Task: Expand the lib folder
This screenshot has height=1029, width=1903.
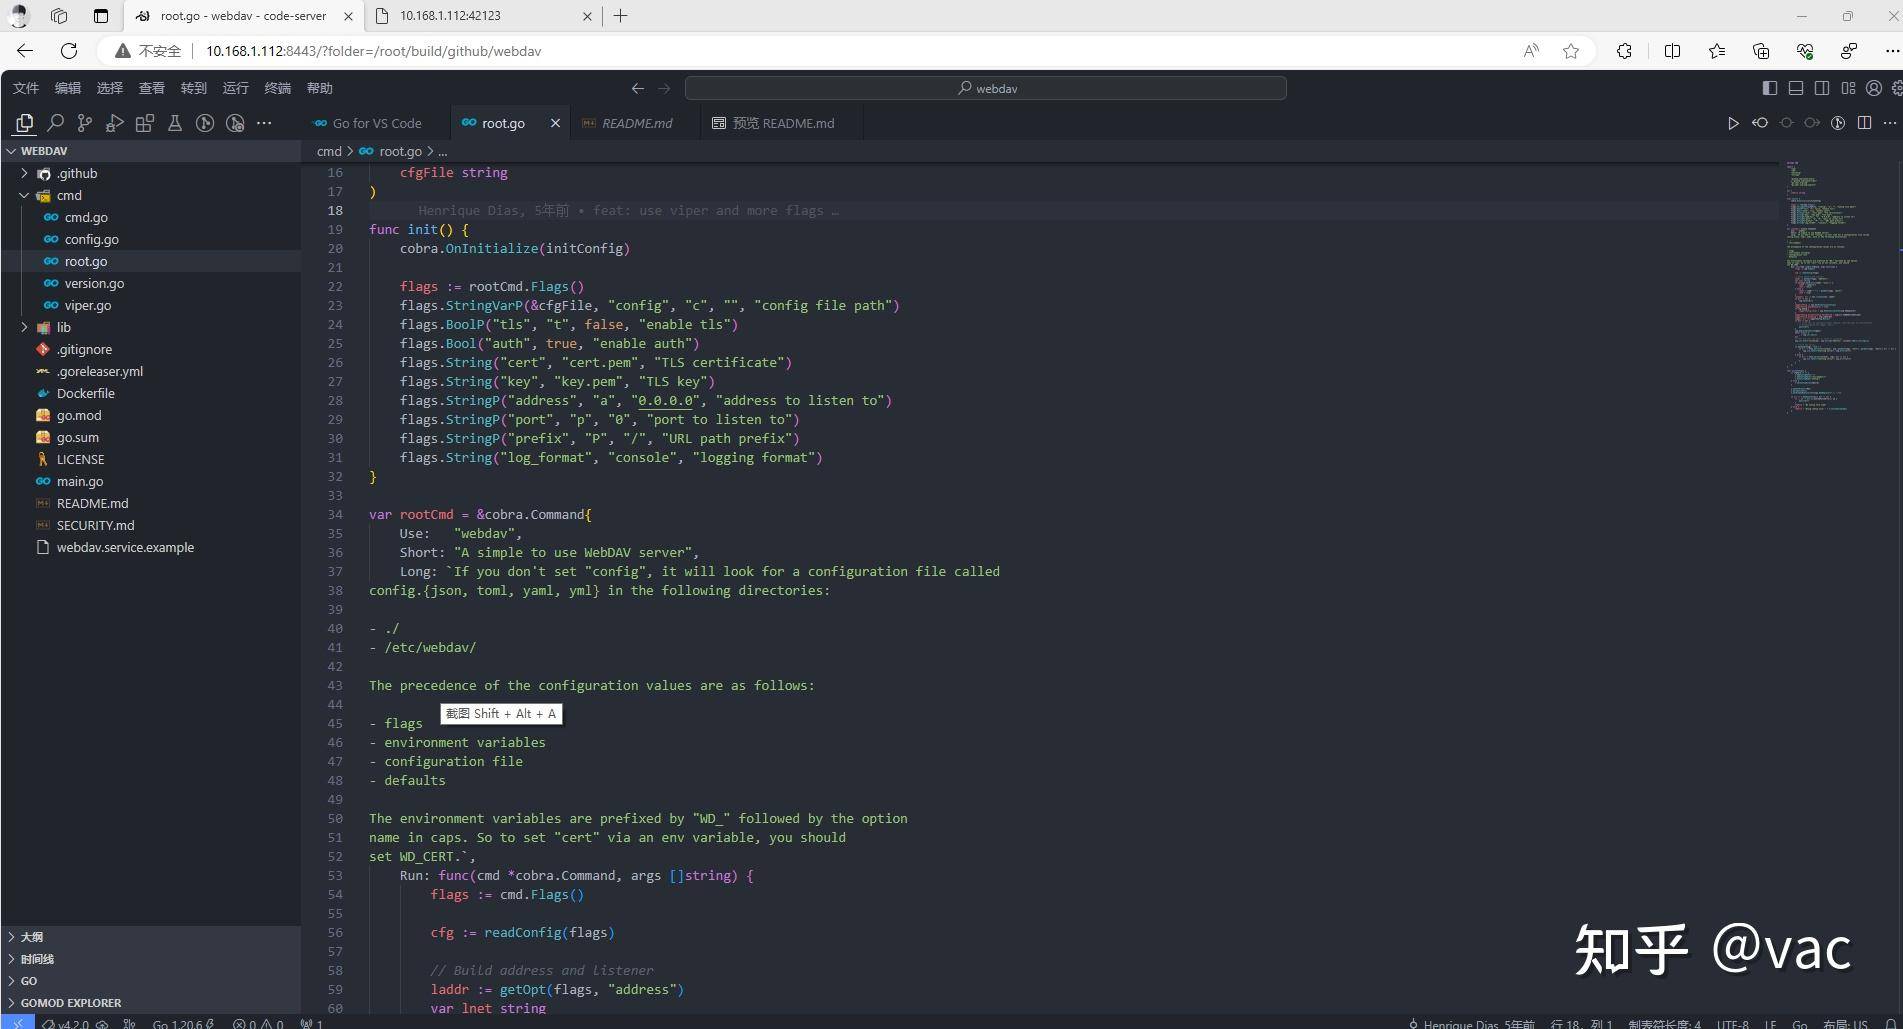Action: 150,327
